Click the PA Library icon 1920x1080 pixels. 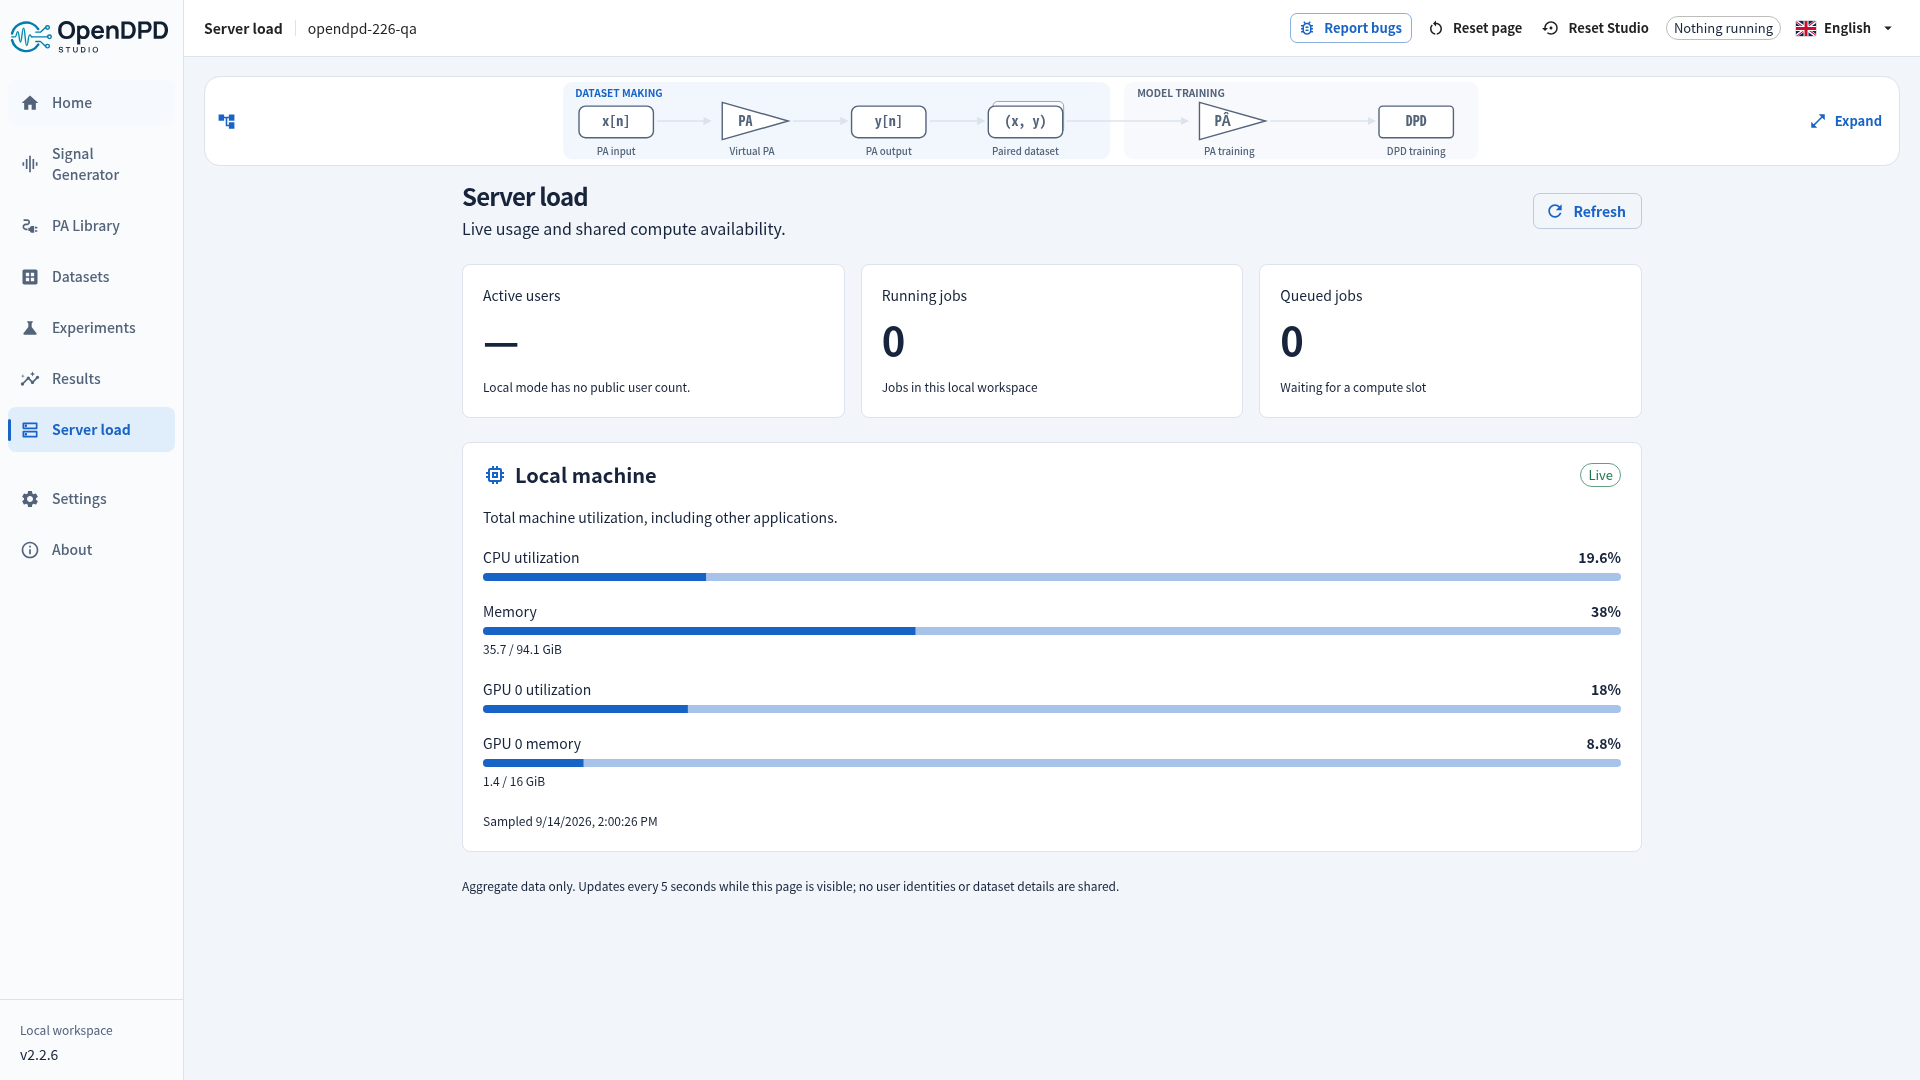(30, 226)
